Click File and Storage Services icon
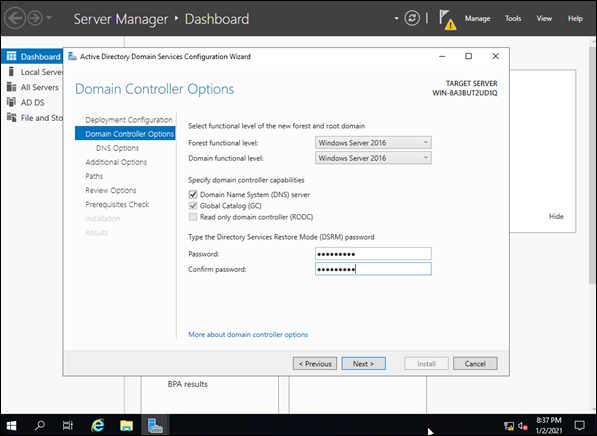This screenshot has height=436, width=597. click(x=11, y=117)
